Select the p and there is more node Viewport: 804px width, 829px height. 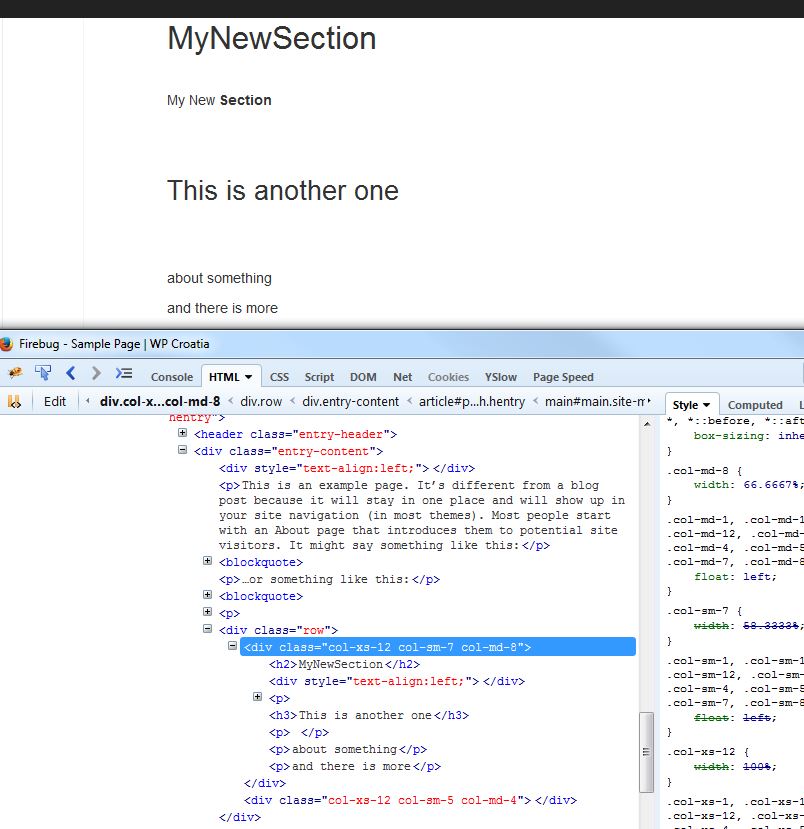pyautogui.click(x=355, y=767)
